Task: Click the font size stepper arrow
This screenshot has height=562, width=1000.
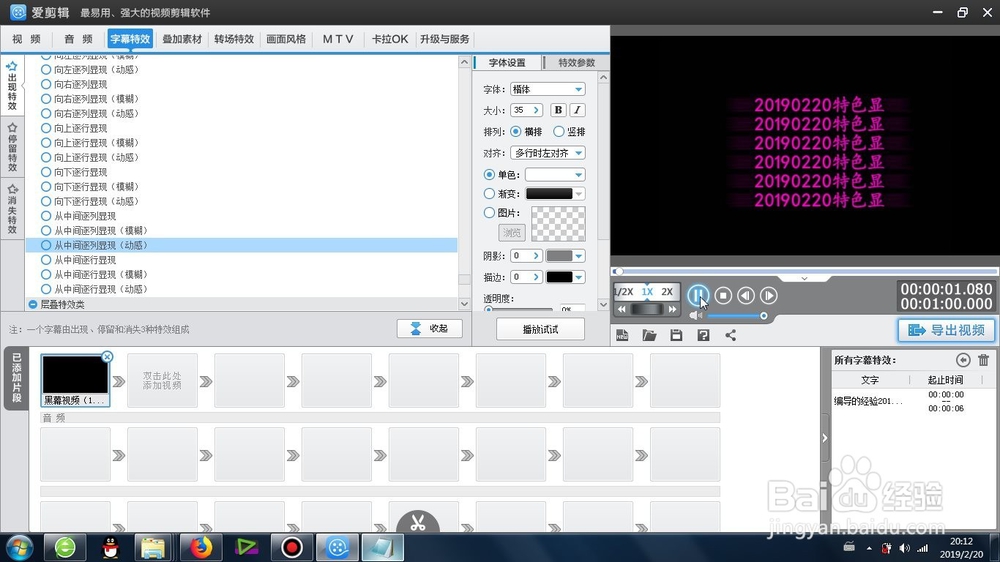Action: (x=536, y=110)
